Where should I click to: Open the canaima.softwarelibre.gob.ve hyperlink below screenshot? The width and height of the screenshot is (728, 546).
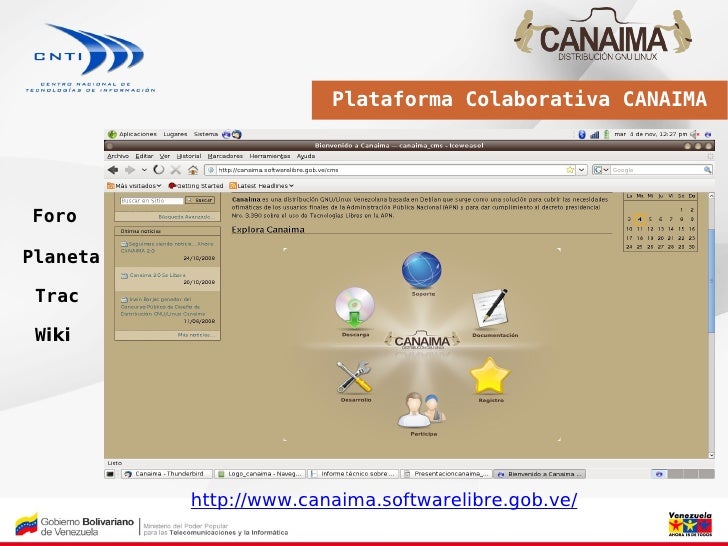[384, 500]
